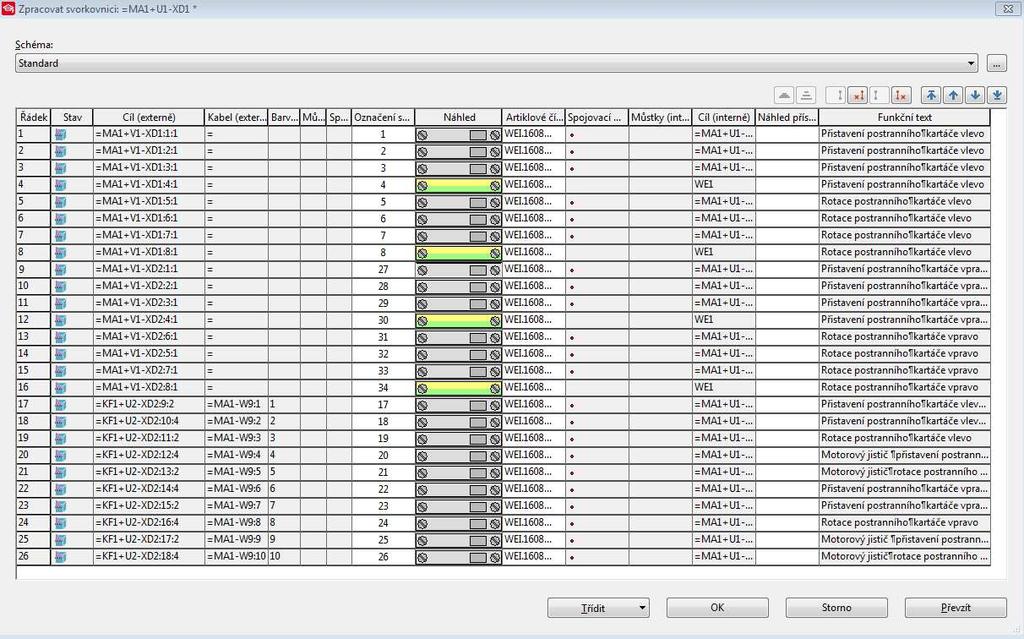The height and width of the screenshot is (639, 1024).
Task: Select cable cell =MA1-W9:1
Action: pyautogui.click(x=236, y=404)
